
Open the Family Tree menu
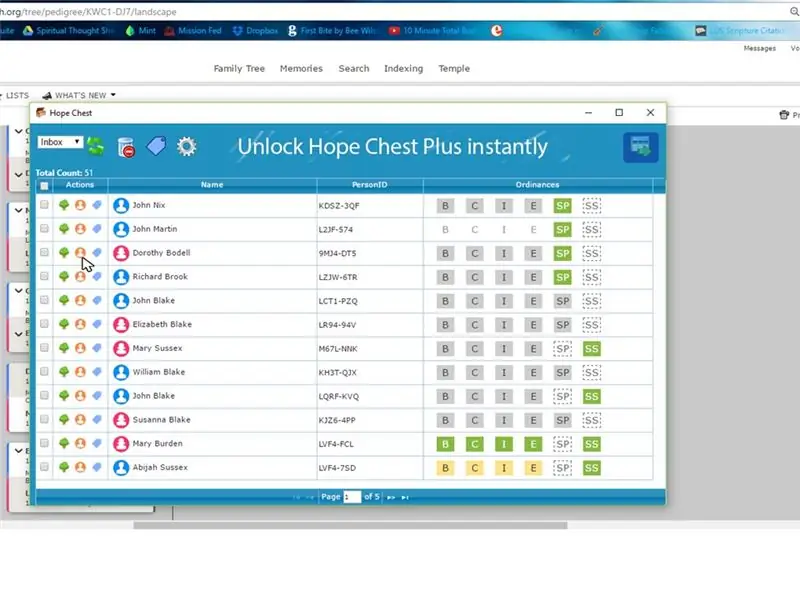click(239, 68)
